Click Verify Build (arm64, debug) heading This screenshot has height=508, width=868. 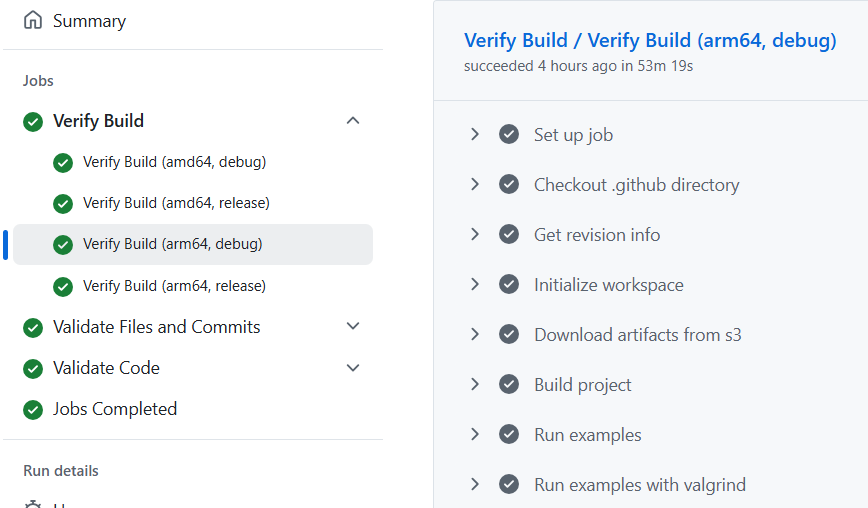tap(650, 41)
